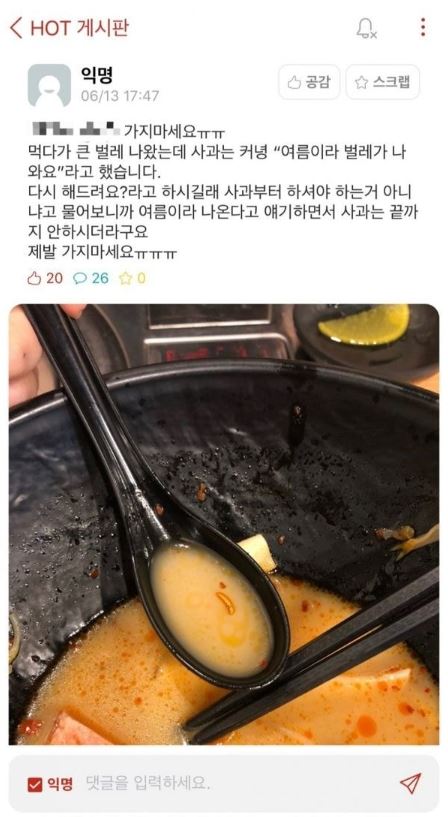Click the 공감 like button
The width and height of the screenshot is (448, 817).
click(309, 82)
